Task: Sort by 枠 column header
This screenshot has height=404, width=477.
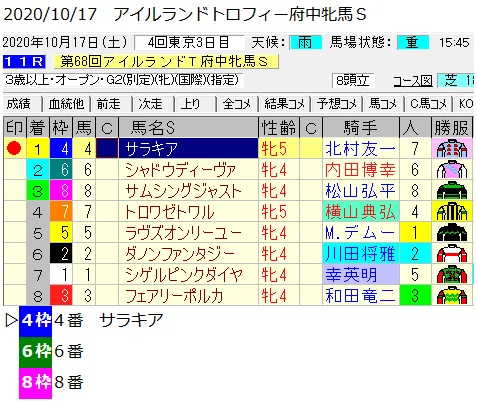Action: pos(61,127)
